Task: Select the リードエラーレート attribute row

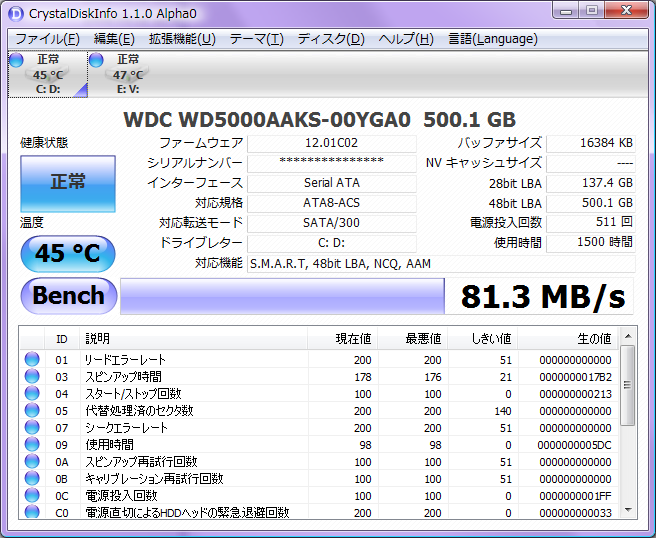Action: [319, 360]
